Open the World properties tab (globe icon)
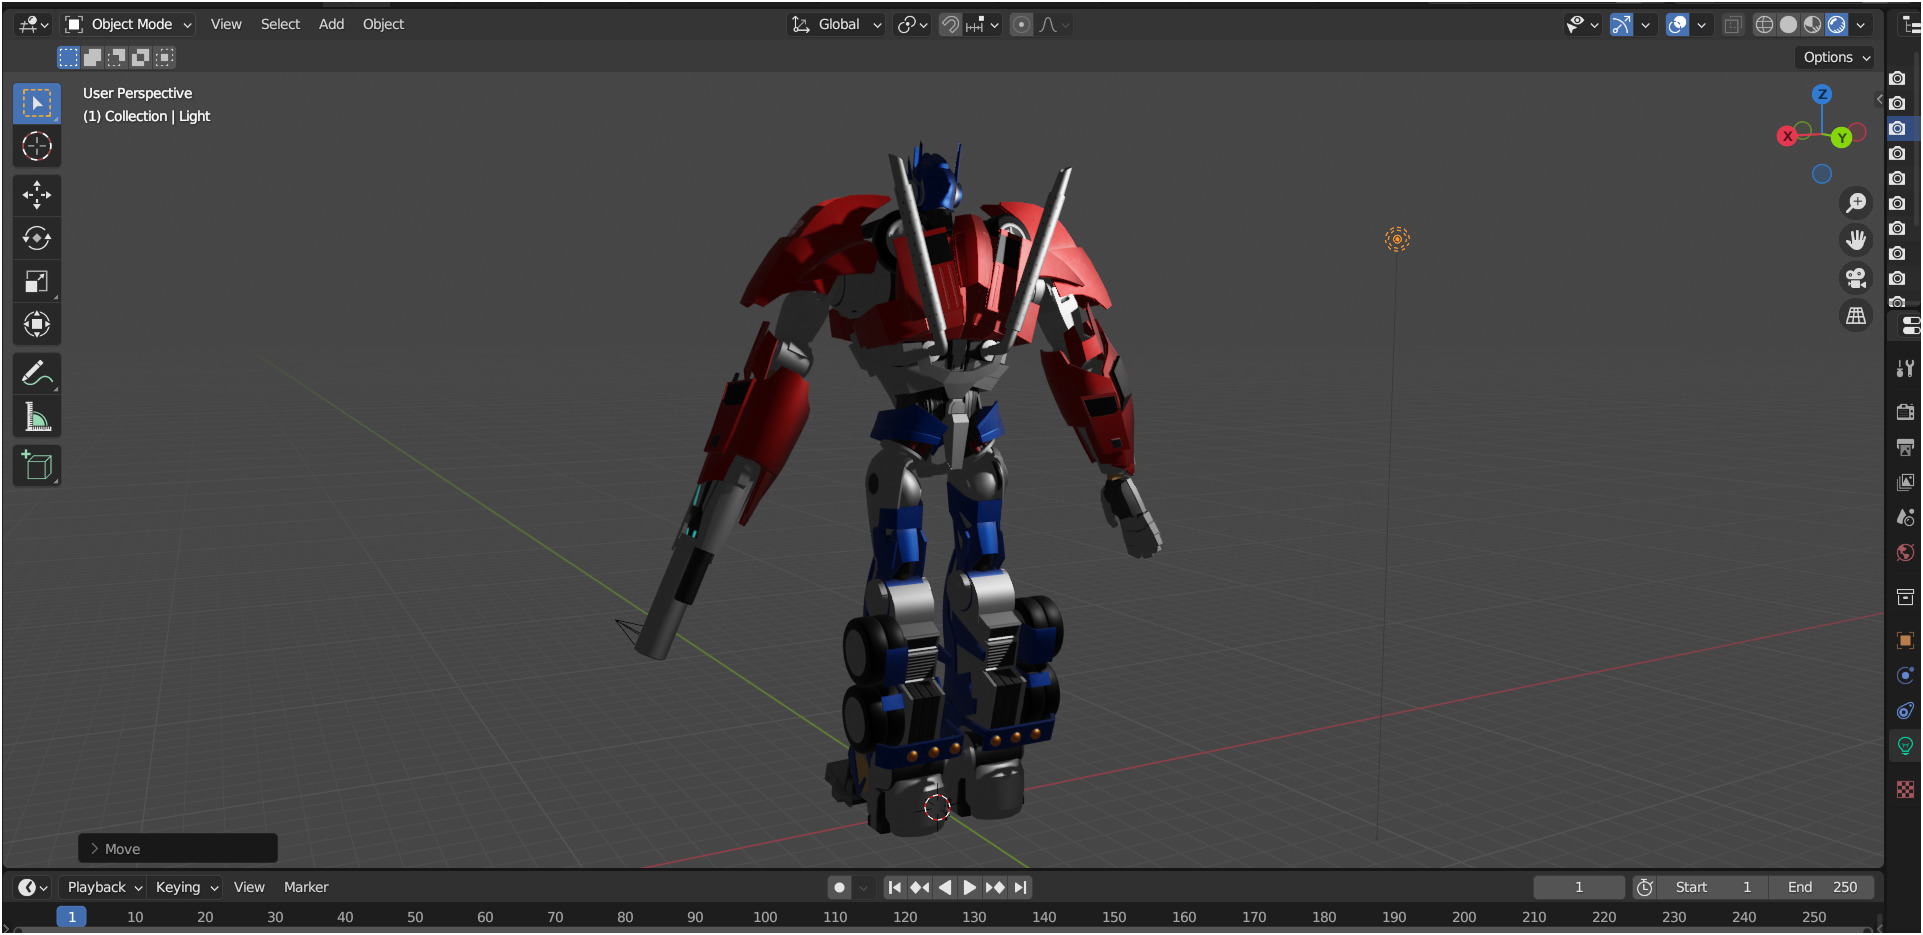This screenshot has height=935, width=1923. tap(1905, 552)
